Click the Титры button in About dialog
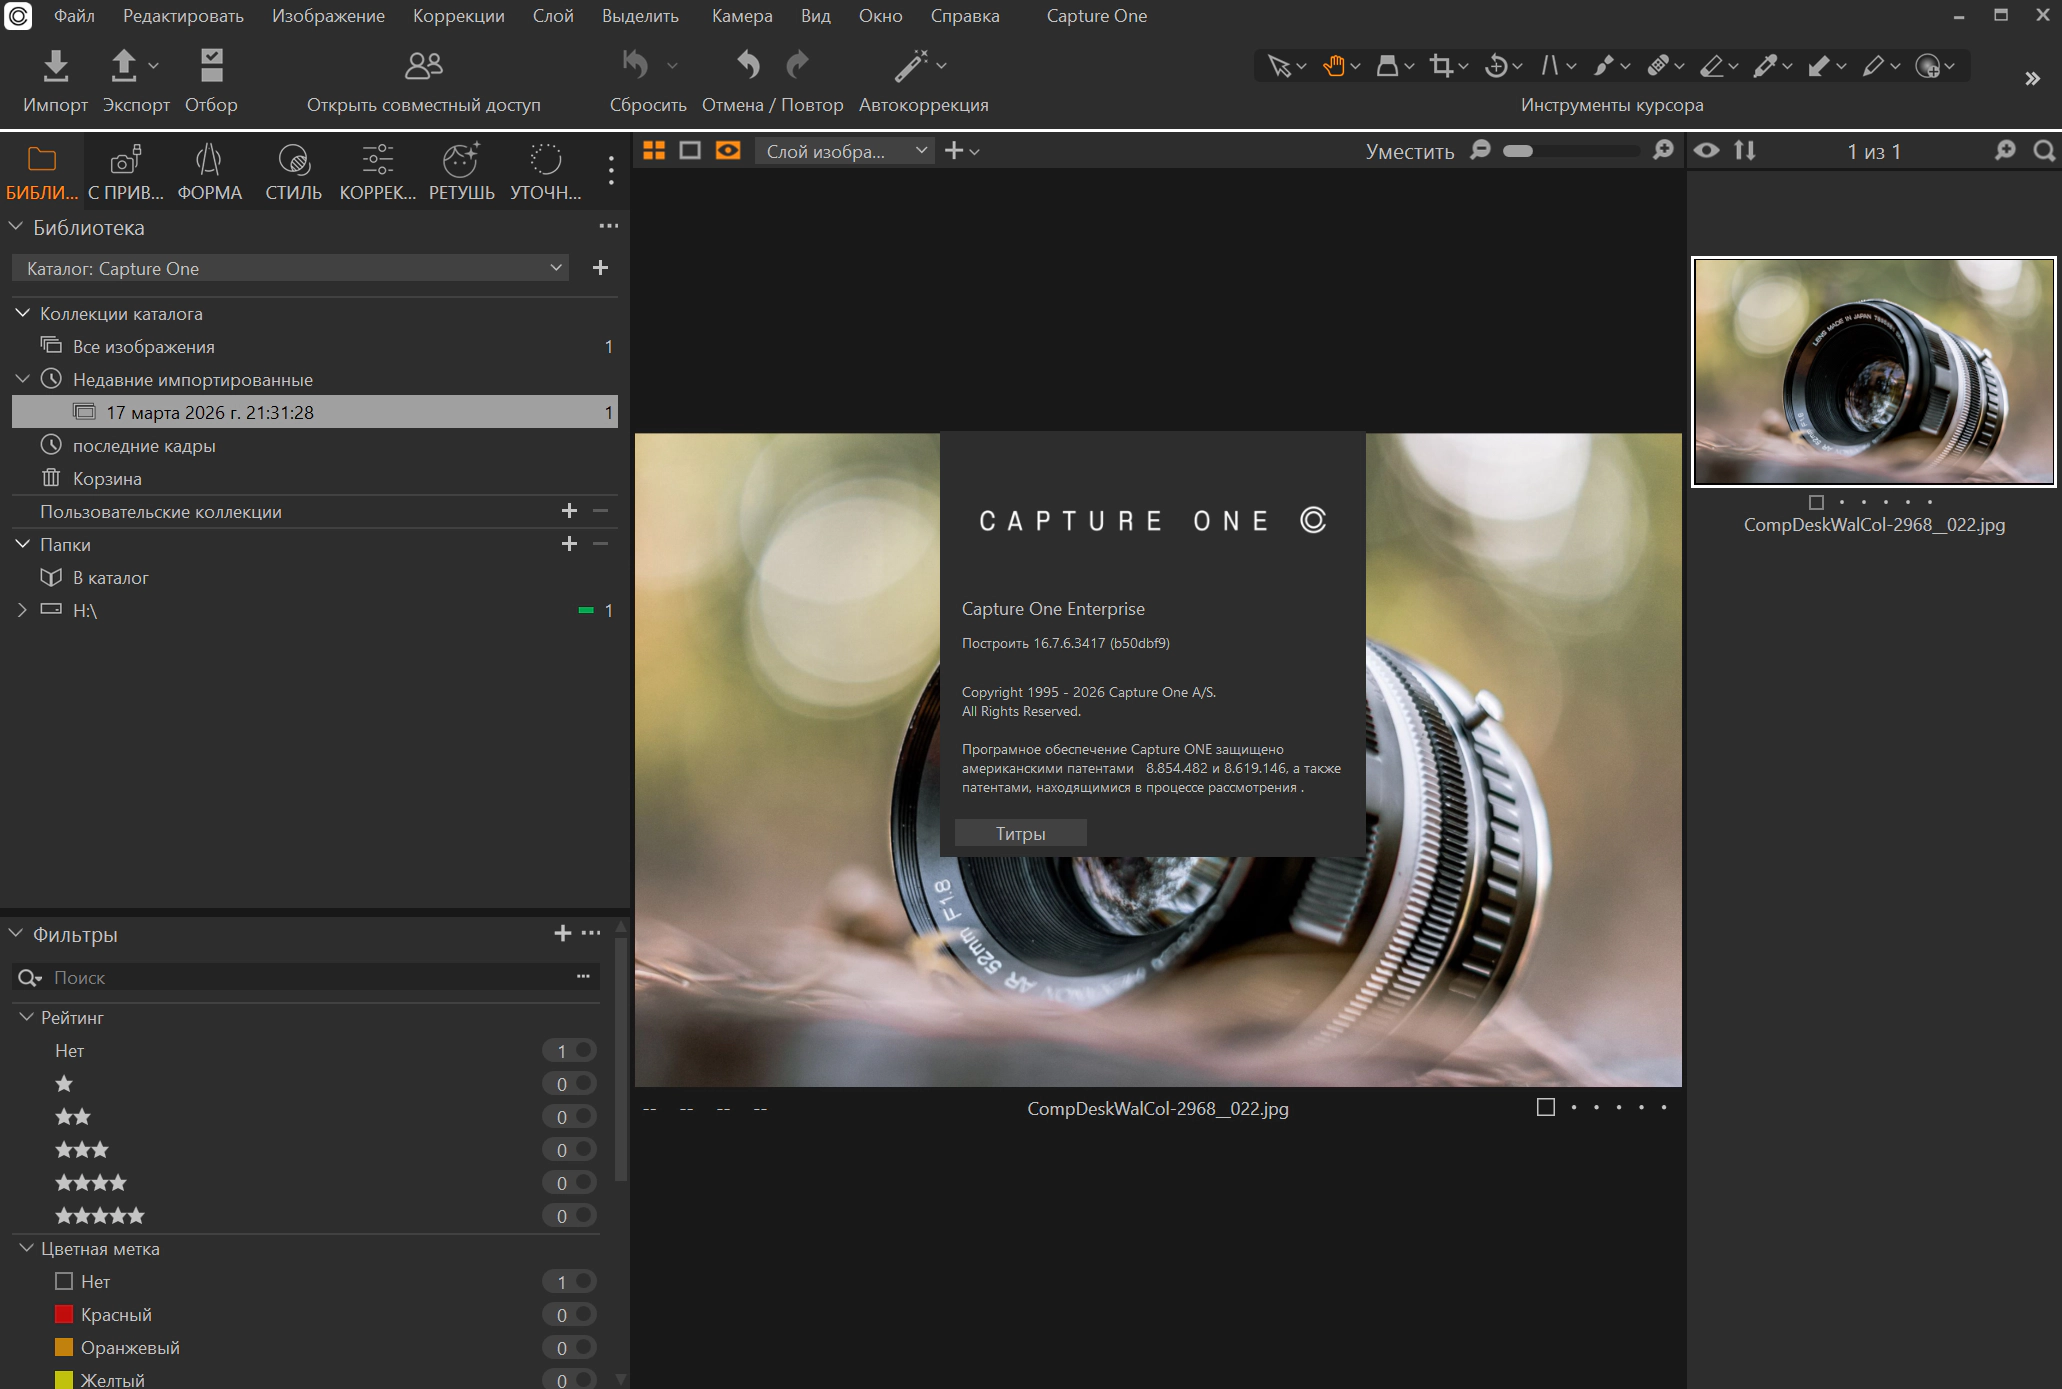 (1020, 833)
